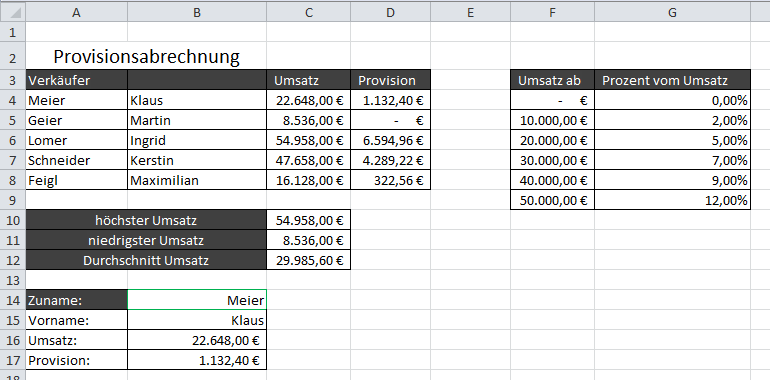Click the Zuname: label cell
Image resolution: width=770 pixels, height=380 pixels.
click(x=77, y=300)
